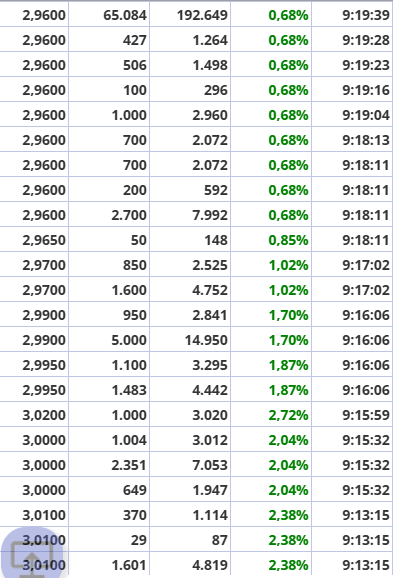Click the volume cell 1.600
The width and height of the screenshot is (393, 578).
click(109, 290)
